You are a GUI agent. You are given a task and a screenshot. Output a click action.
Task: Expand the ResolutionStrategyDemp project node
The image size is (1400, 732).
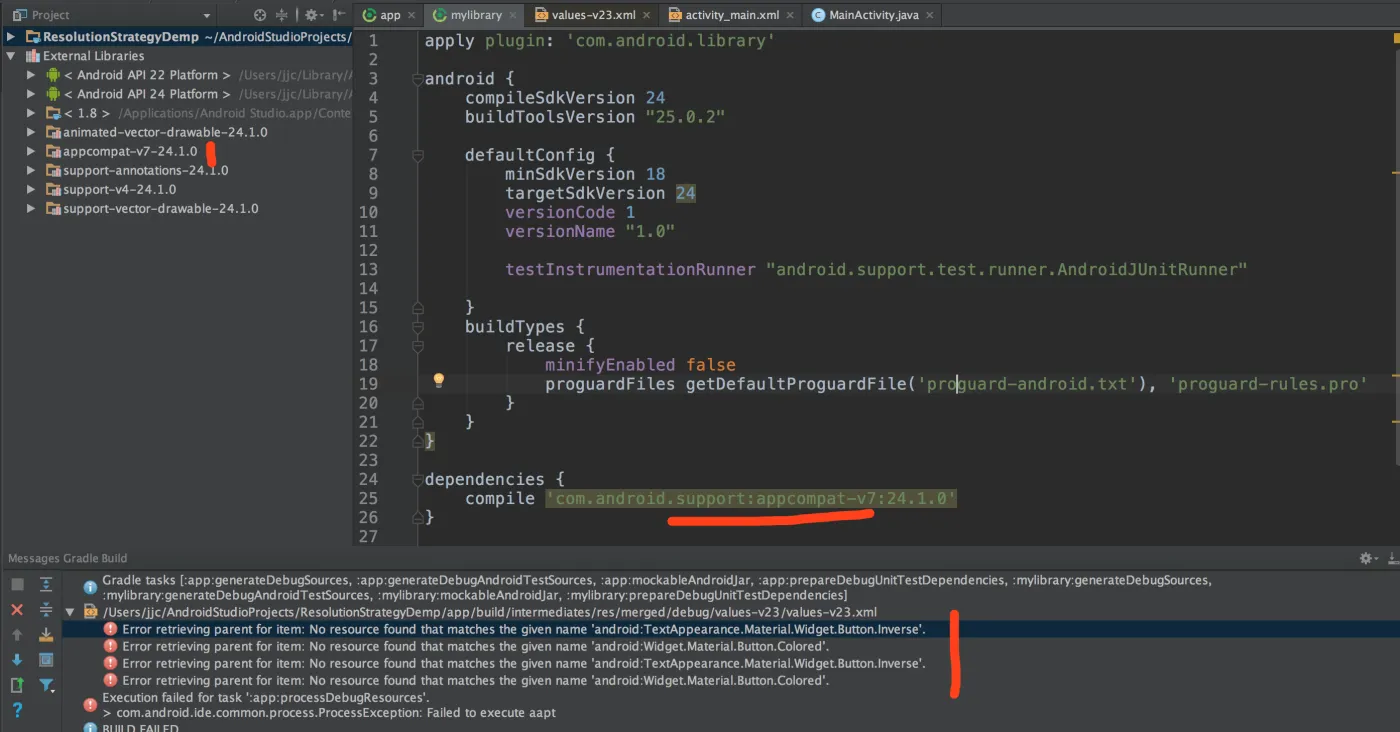10,37
